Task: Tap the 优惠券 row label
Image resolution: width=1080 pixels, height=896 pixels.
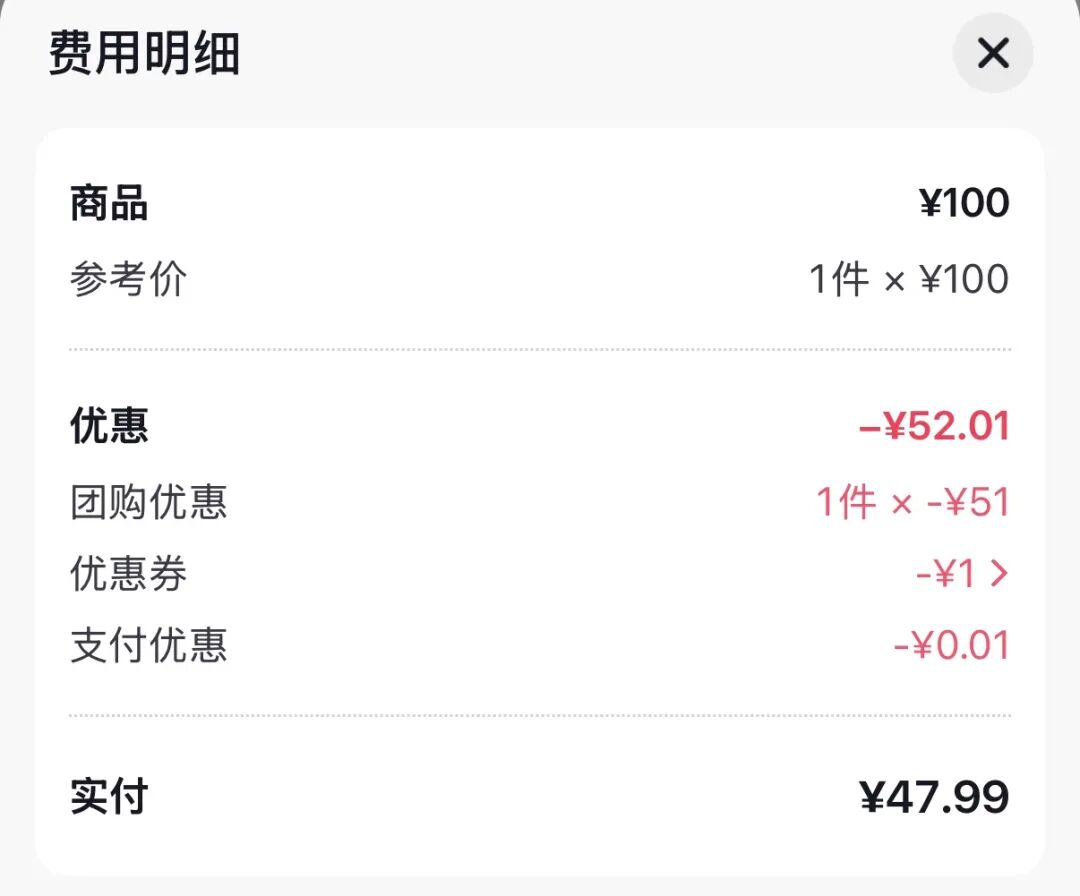Action: pos(128,574)
